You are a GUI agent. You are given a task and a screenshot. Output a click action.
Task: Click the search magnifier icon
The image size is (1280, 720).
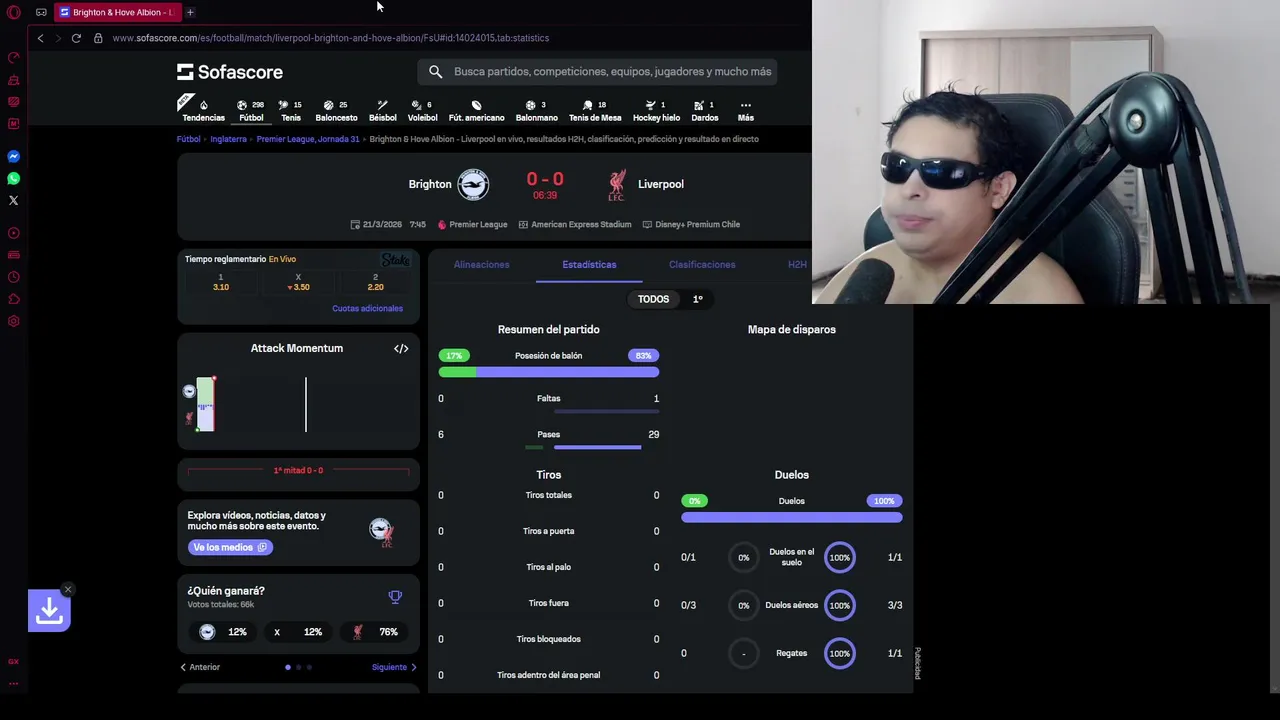pyautogui.click(x=436, y=72)
